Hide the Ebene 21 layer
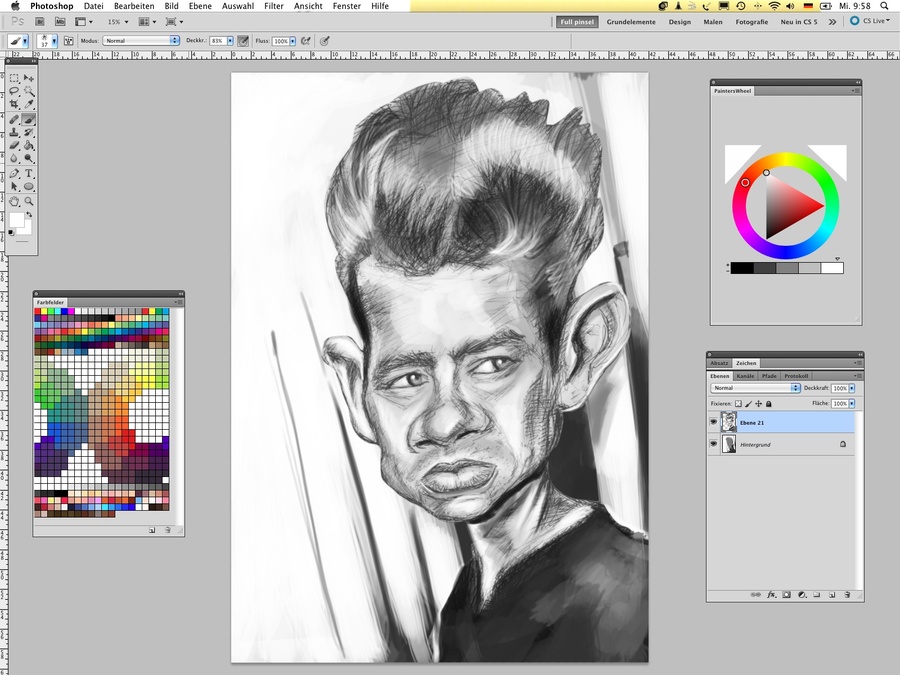900x675 pixels. tap(713, 422)
